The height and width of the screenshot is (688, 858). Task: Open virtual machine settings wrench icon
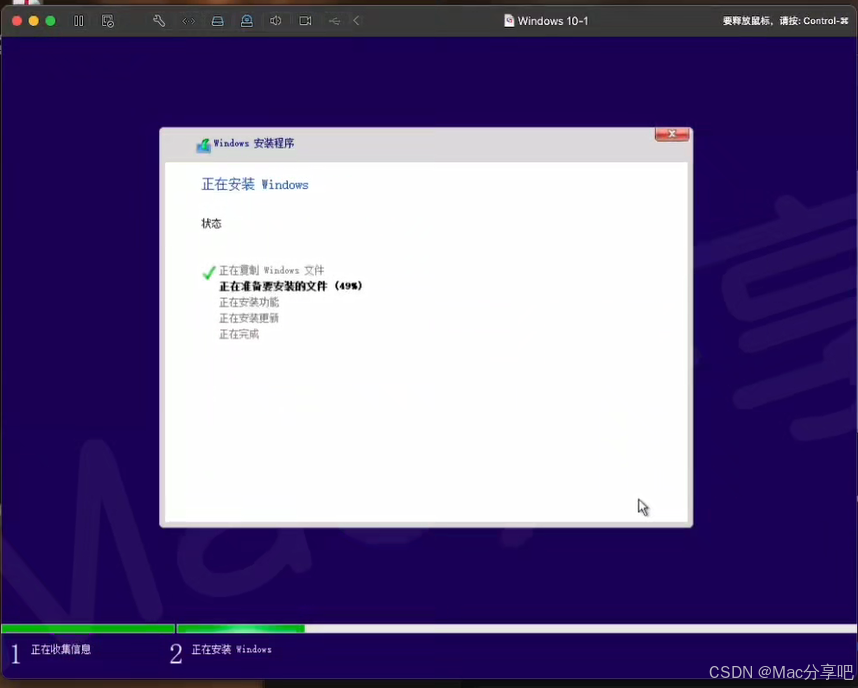(159, 21)
